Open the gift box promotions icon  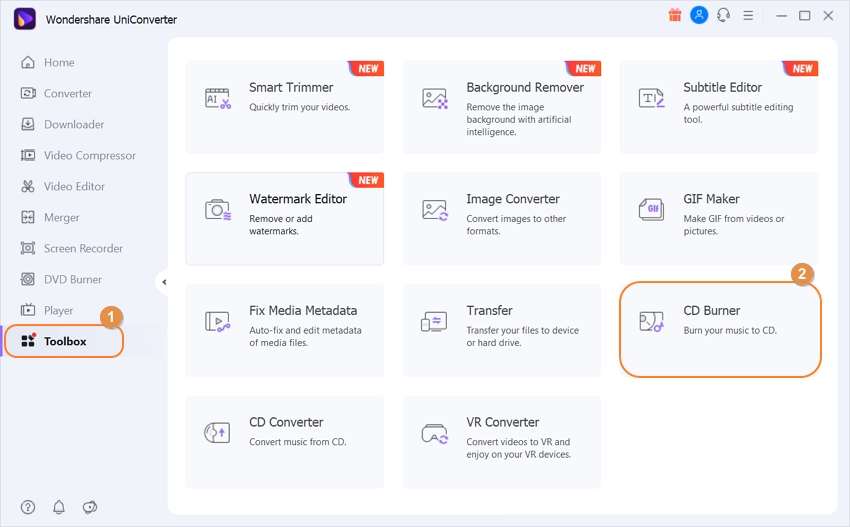674,15
